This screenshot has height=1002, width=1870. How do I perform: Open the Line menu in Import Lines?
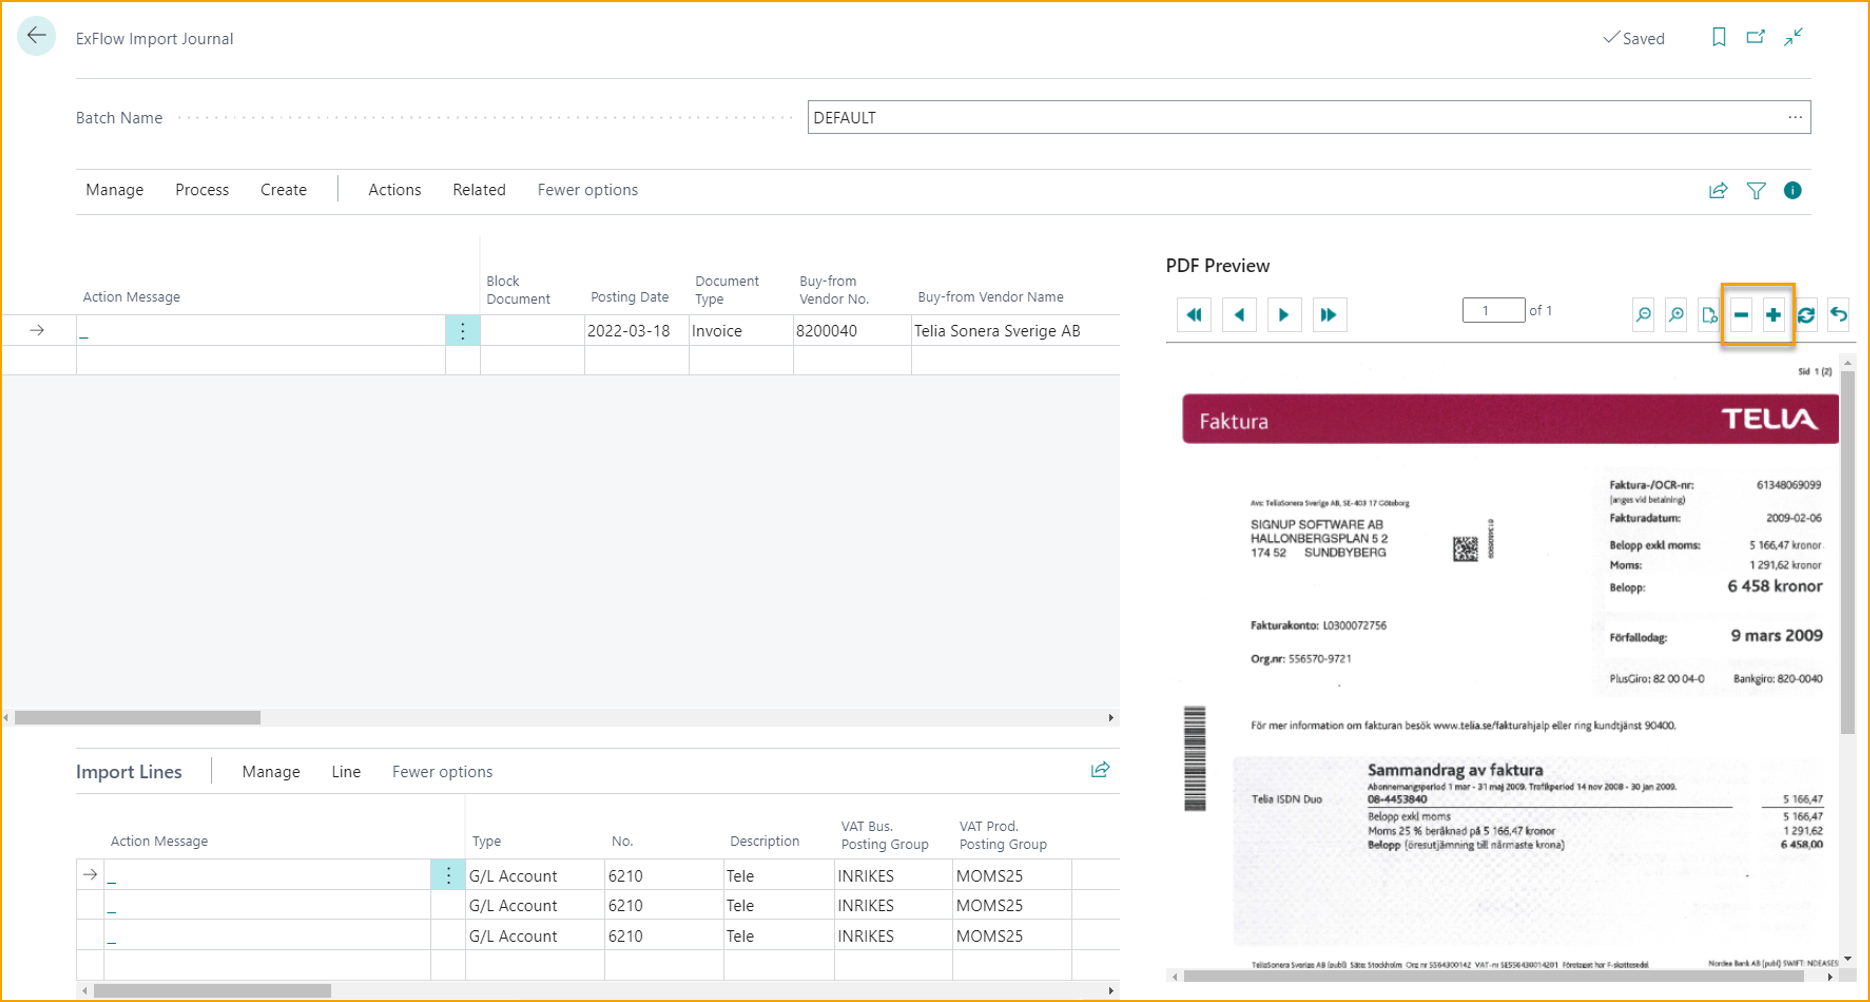[346, 772]
